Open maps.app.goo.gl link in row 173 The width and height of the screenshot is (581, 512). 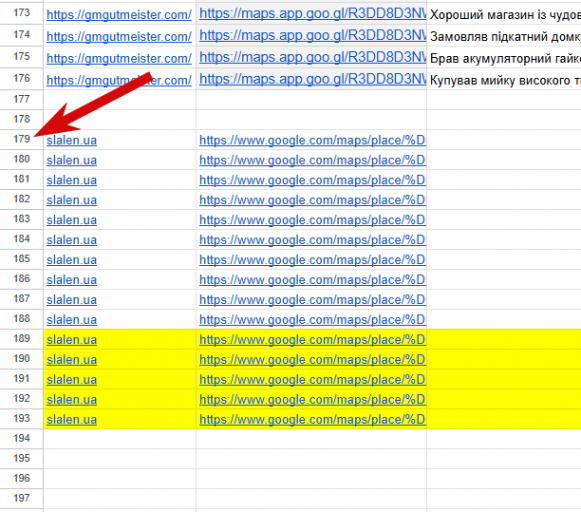pos(313,14)
